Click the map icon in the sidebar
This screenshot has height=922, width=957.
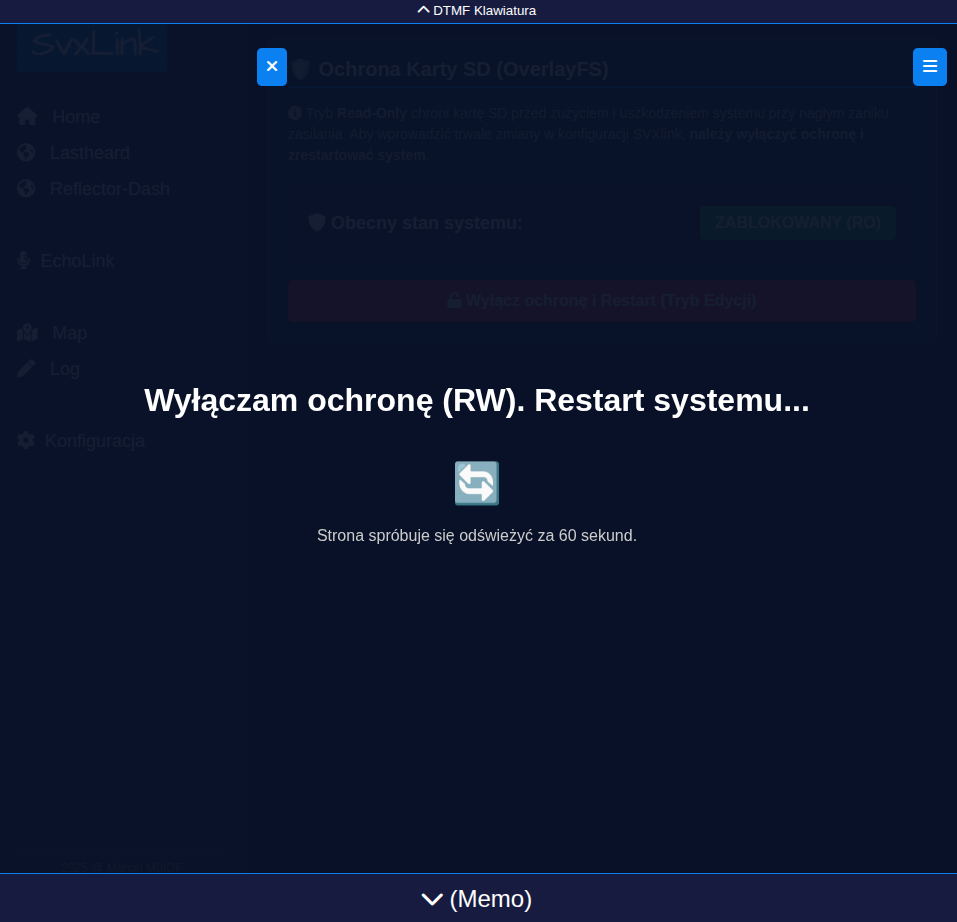(x=27, y=333)
